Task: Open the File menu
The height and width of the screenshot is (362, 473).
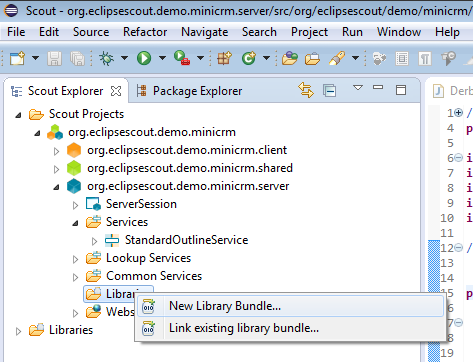Action: click(x=16, y=32)
